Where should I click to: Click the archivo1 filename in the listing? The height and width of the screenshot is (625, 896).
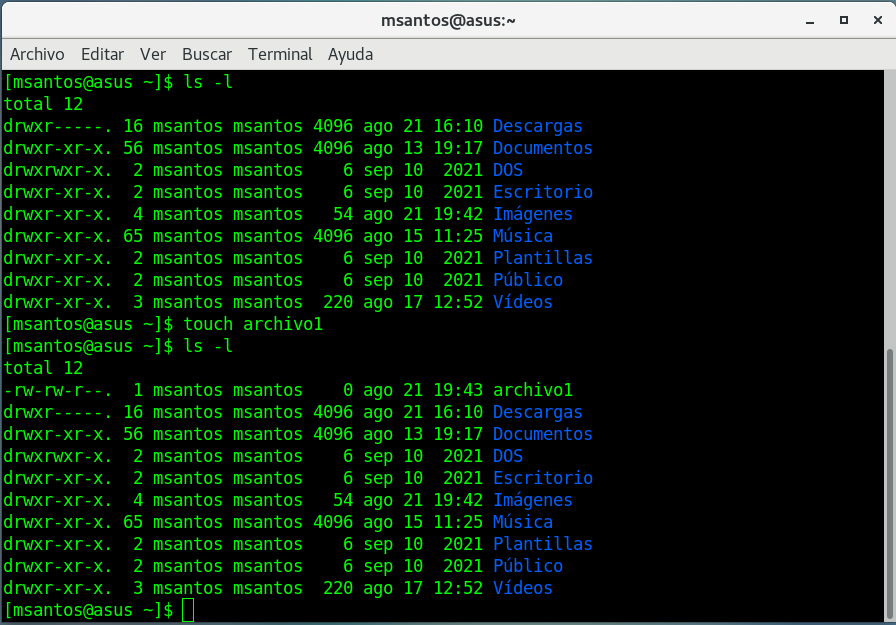pyautogui.click(x=532, y=390)
